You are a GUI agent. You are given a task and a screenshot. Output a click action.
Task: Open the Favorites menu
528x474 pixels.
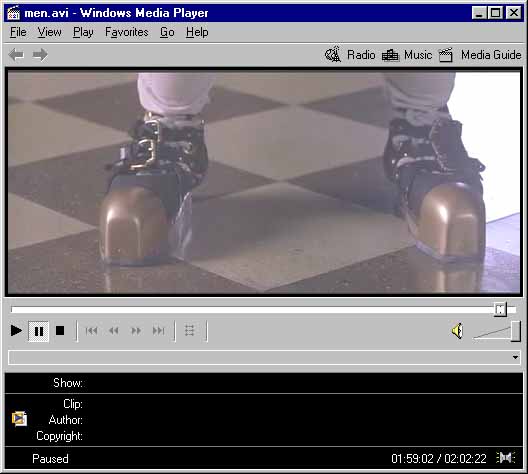127,32
